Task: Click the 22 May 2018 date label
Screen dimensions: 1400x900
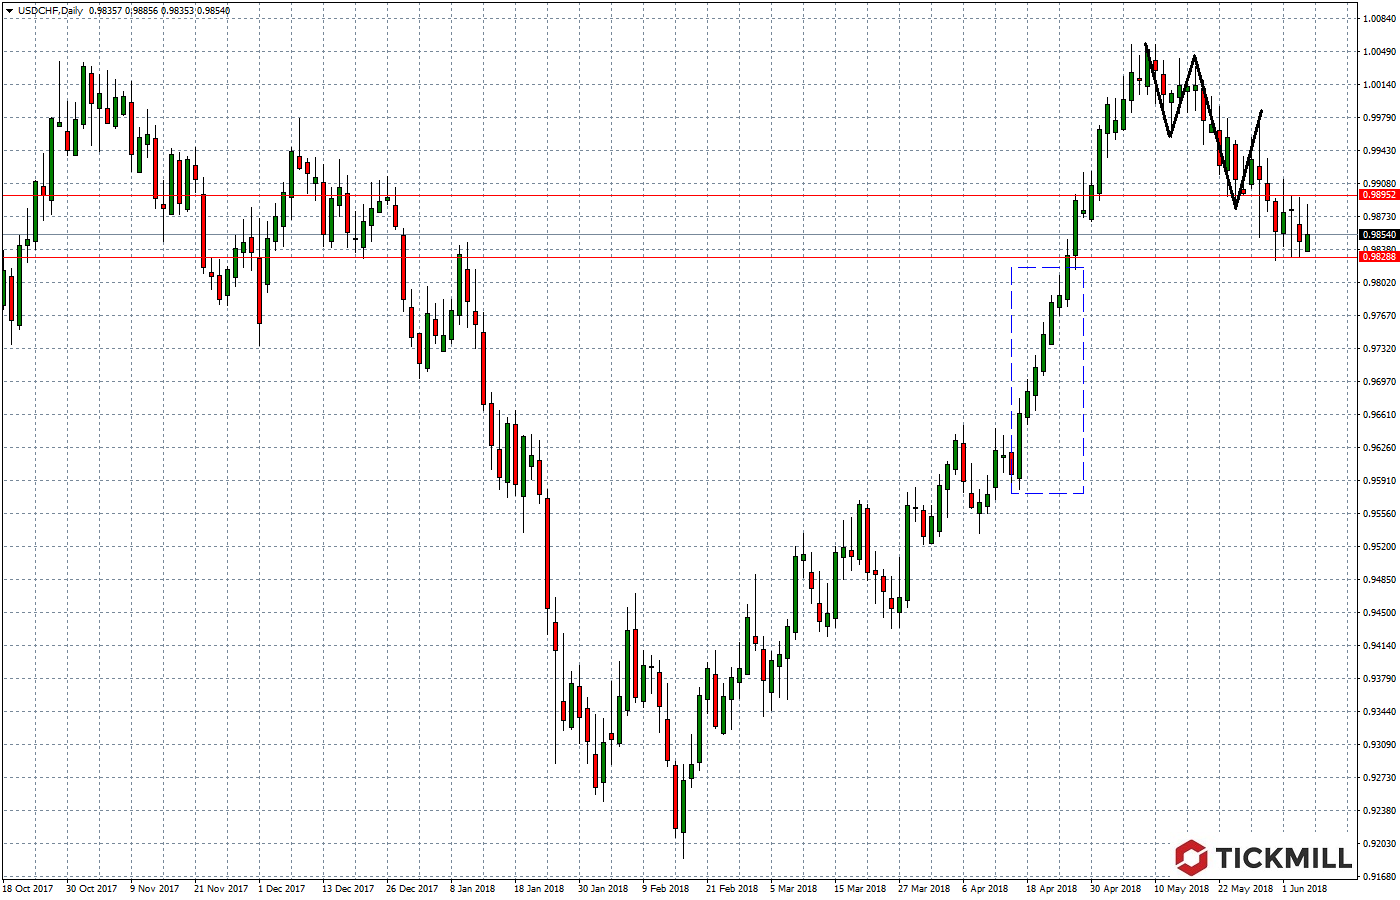Action: click(1245, 888)
